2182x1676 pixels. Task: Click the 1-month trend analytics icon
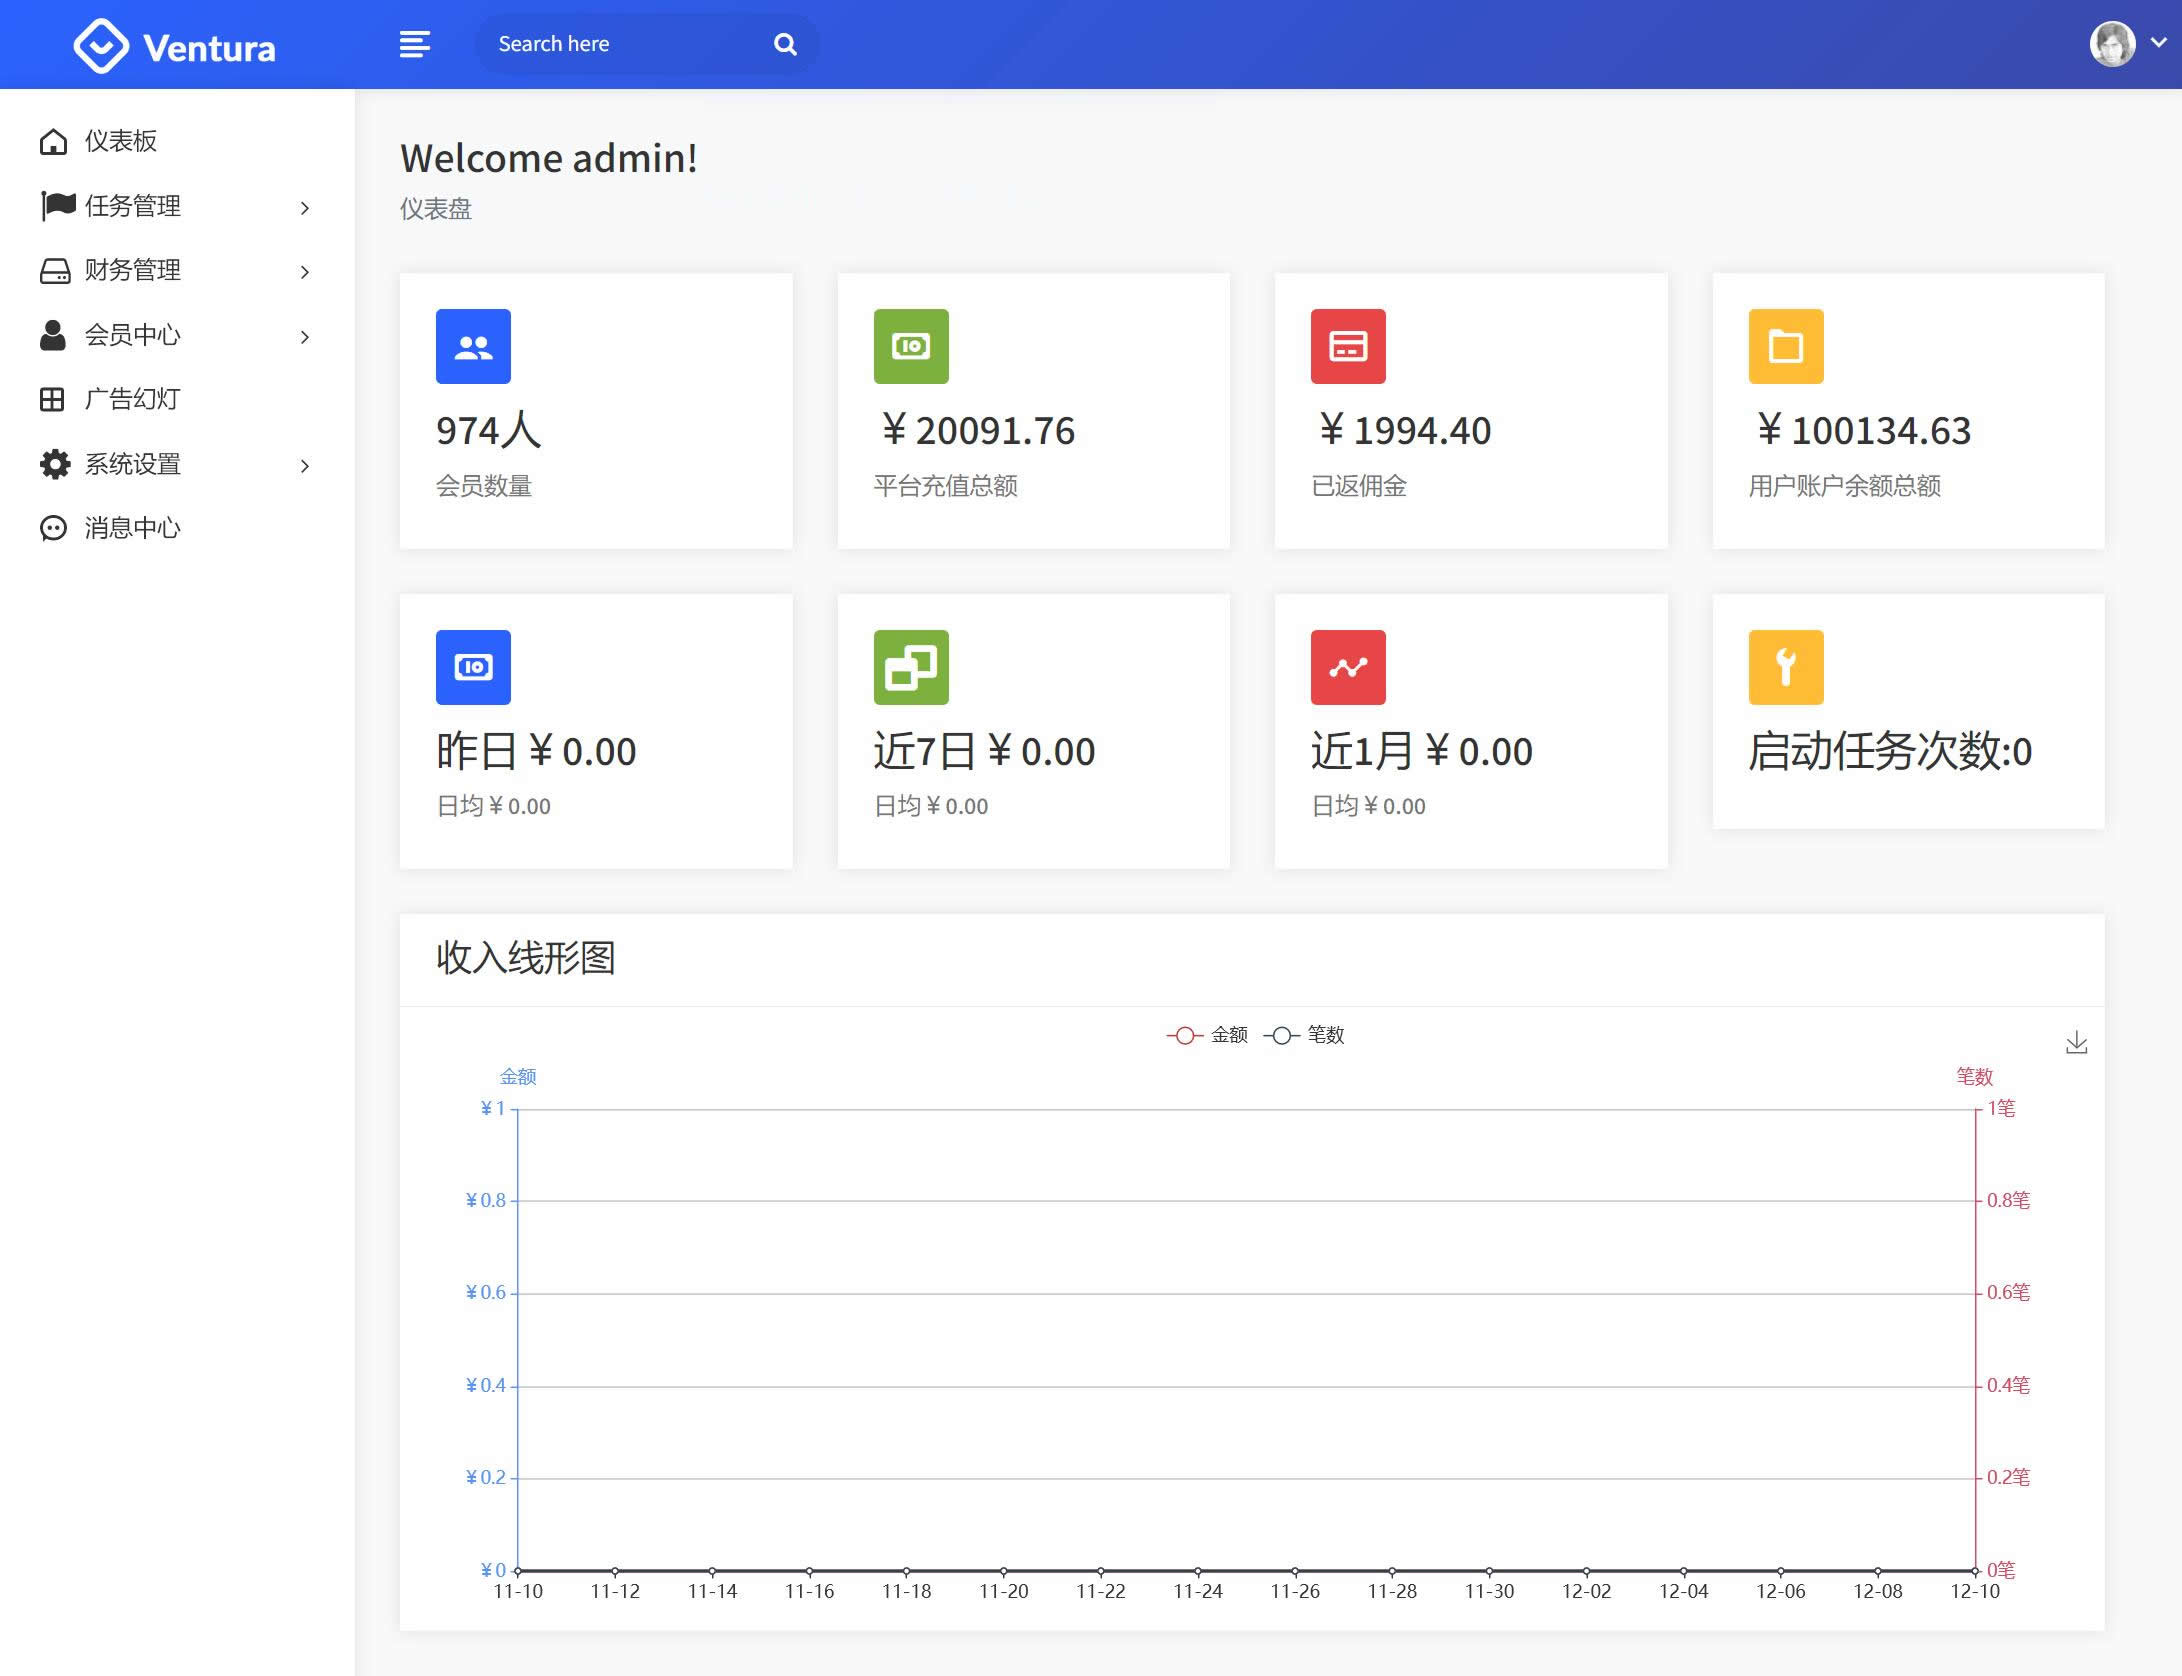[x=1348, y=665]
